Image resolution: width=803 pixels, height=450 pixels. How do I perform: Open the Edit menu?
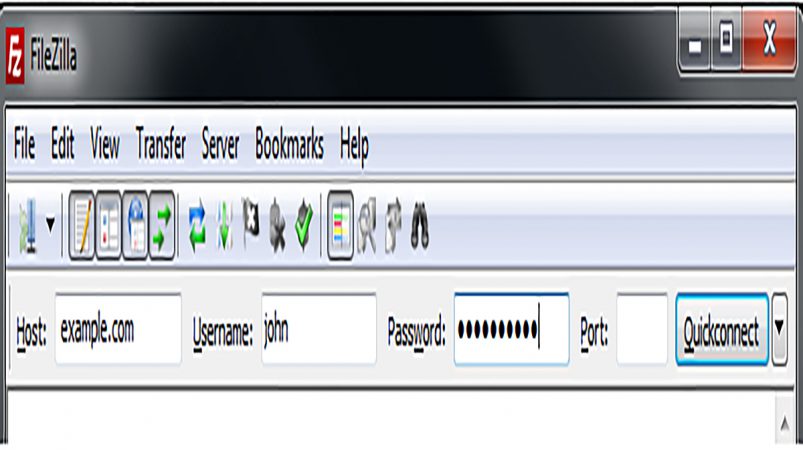coord(62,144)
